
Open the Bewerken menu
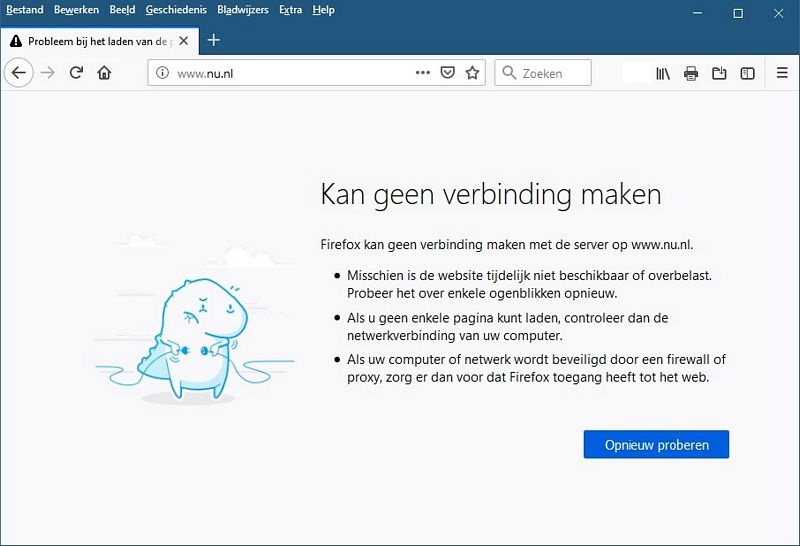click(x=77, y=10)
